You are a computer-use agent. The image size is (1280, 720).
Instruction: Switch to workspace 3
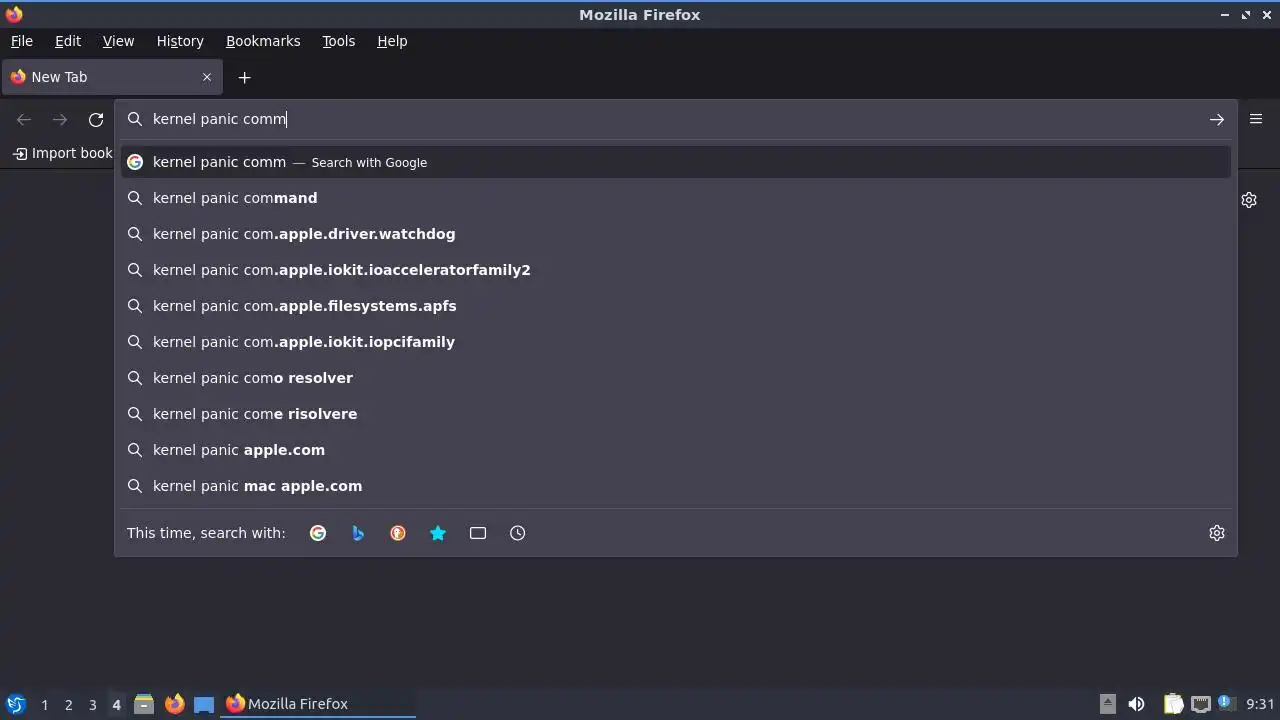92,705
